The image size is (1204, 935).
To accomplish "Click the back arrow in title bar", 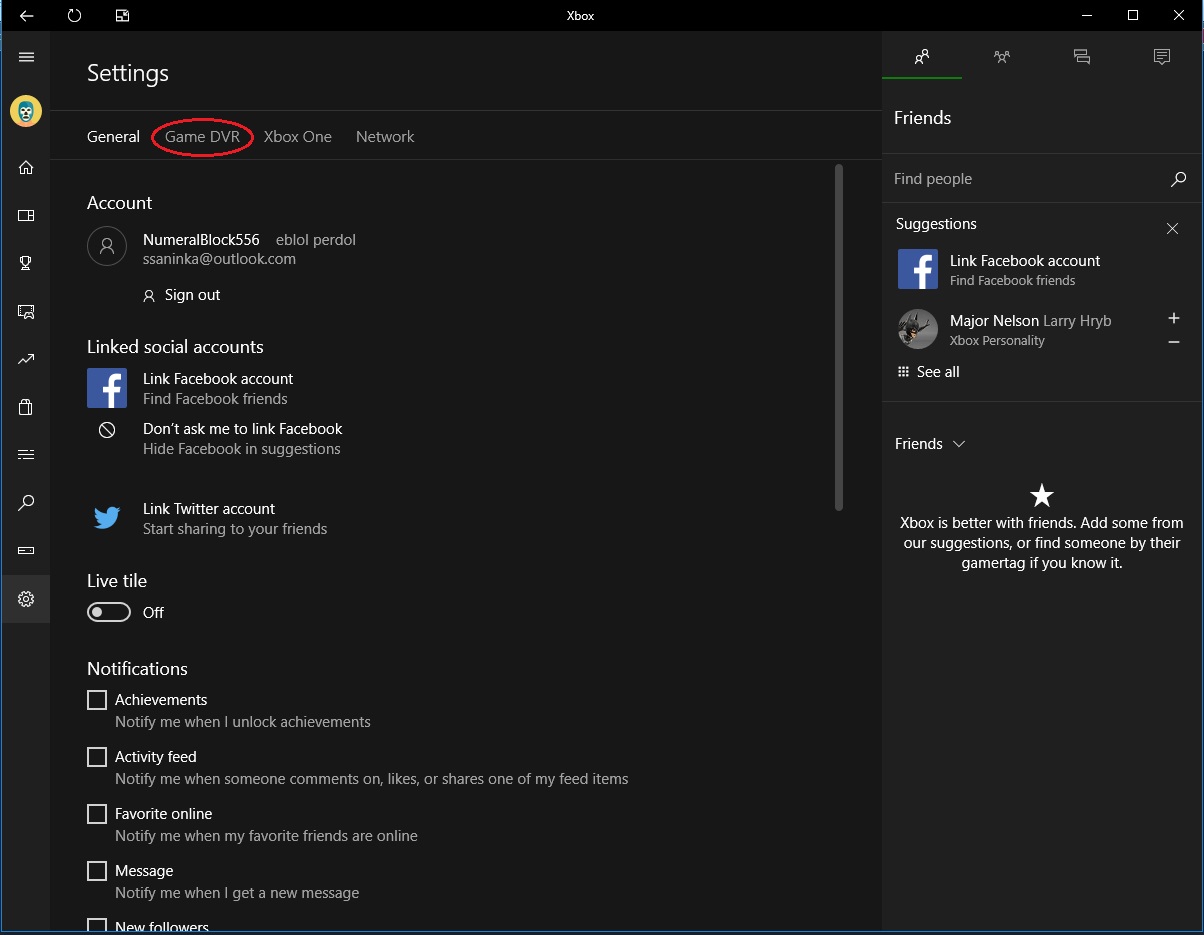I will [x=27, y=16].
